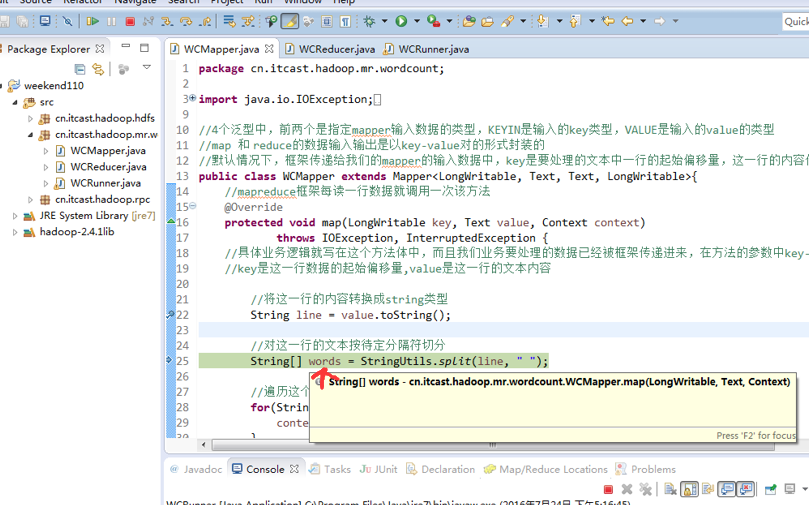This screenshot has height=505, width=809.
Task: Expand the hadoop-2.4.1lib node
Action: point(15,232)
